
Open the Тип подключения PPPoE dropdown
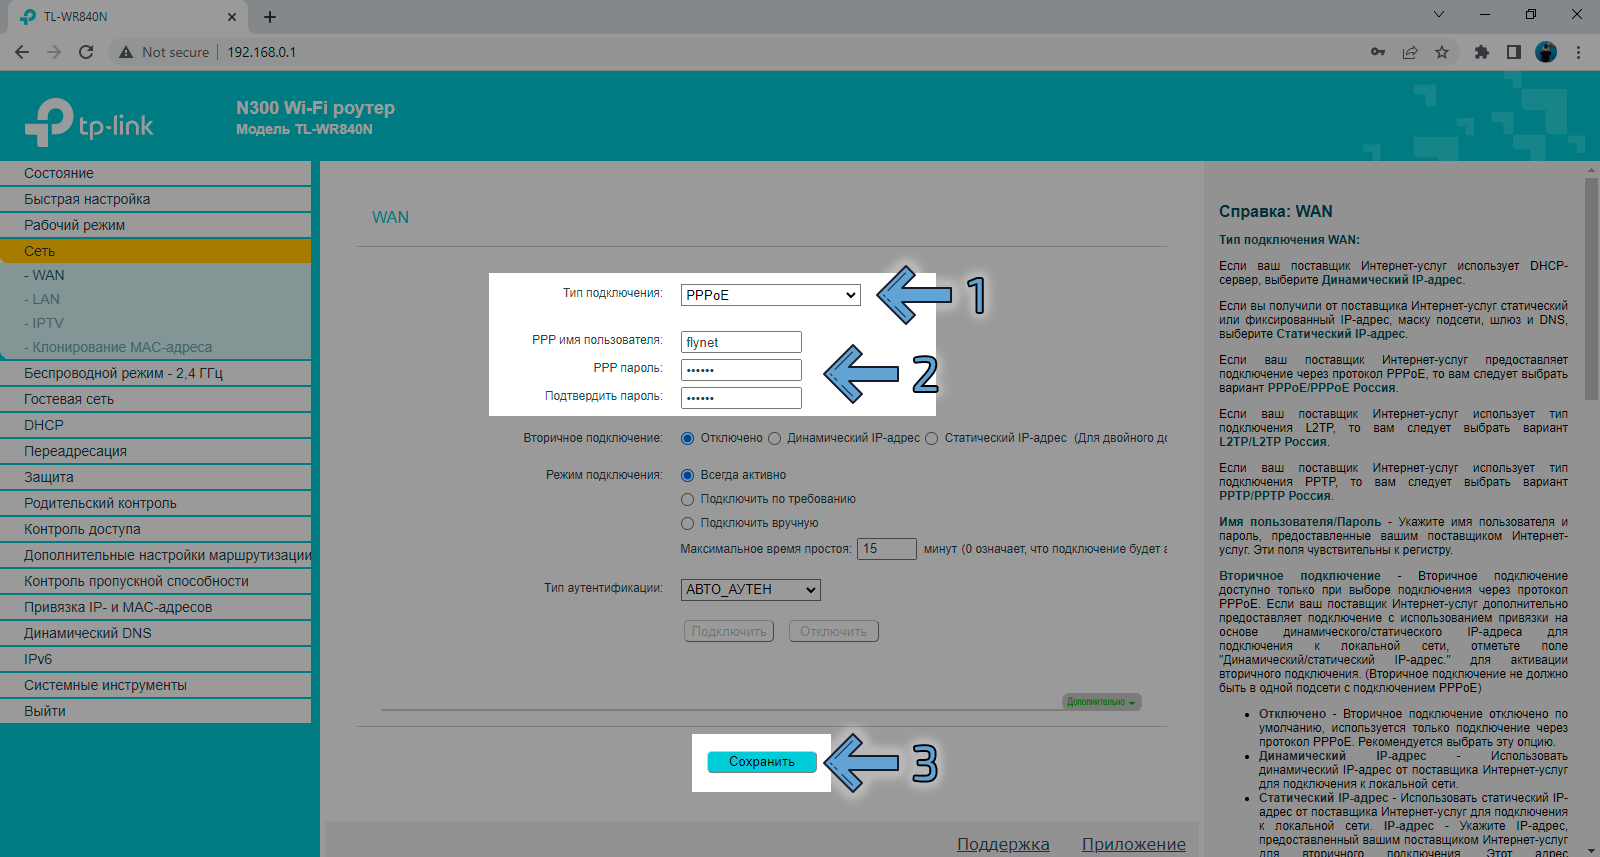tap(771, 295)
